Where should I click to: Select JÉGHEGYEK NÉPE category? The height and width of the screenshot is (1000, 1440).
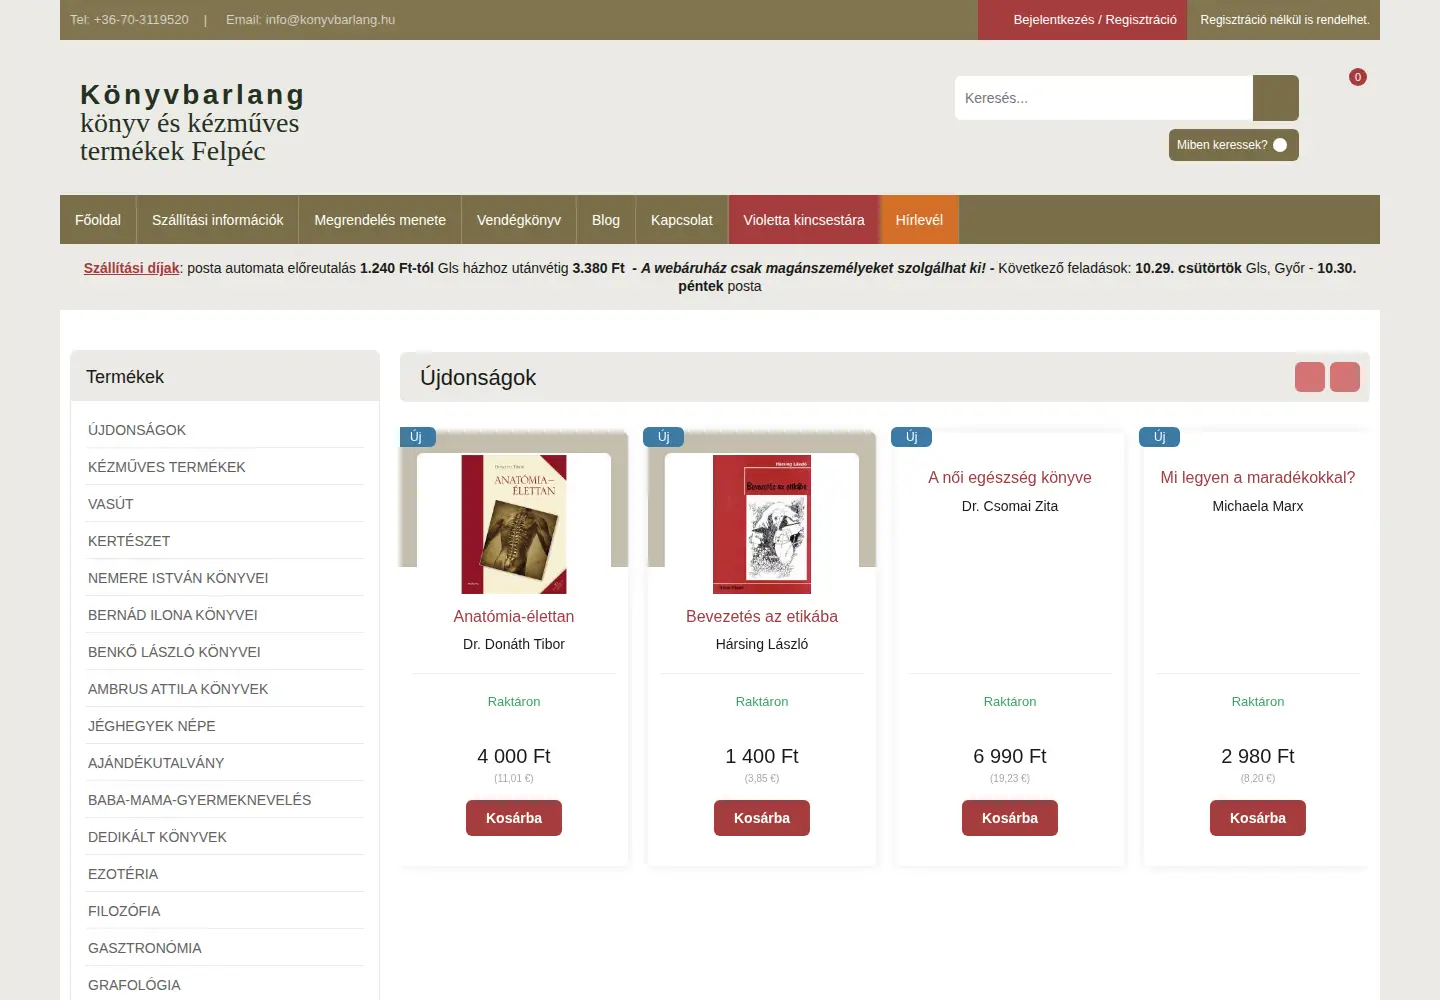[225, 726]
